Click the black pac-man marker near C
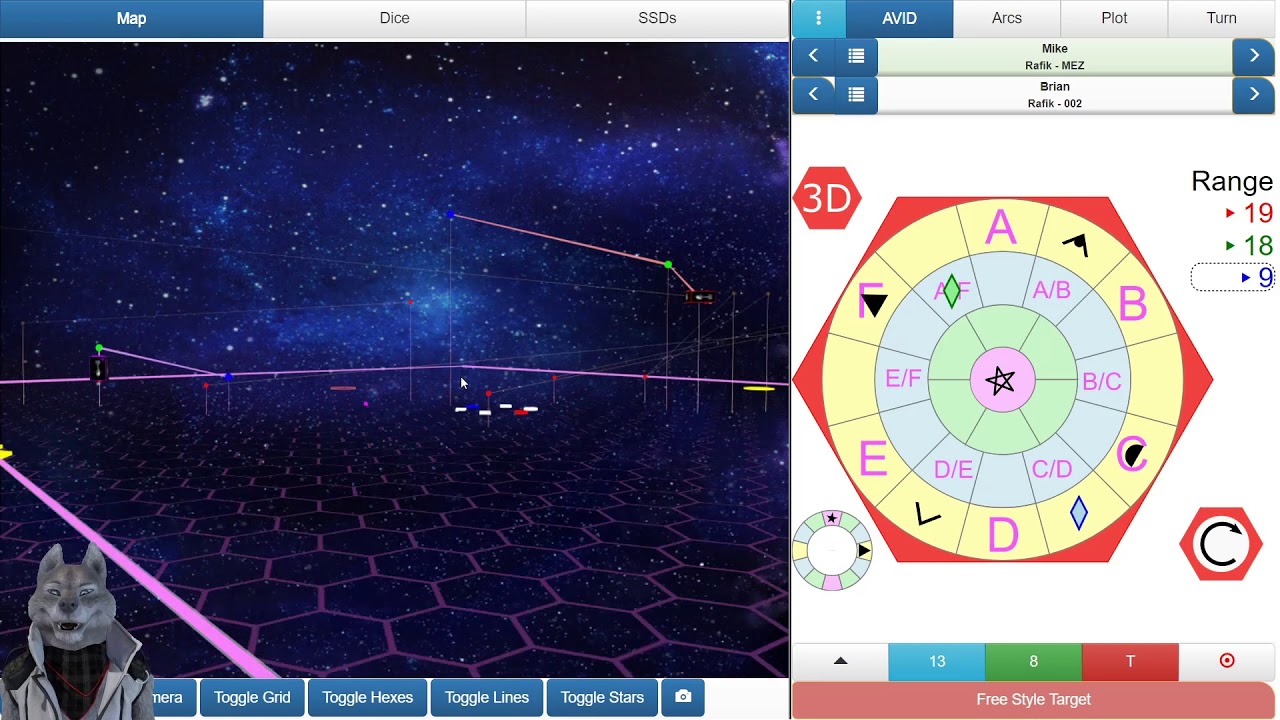This screenshot has height=720, width=1280. (1135, 457)
